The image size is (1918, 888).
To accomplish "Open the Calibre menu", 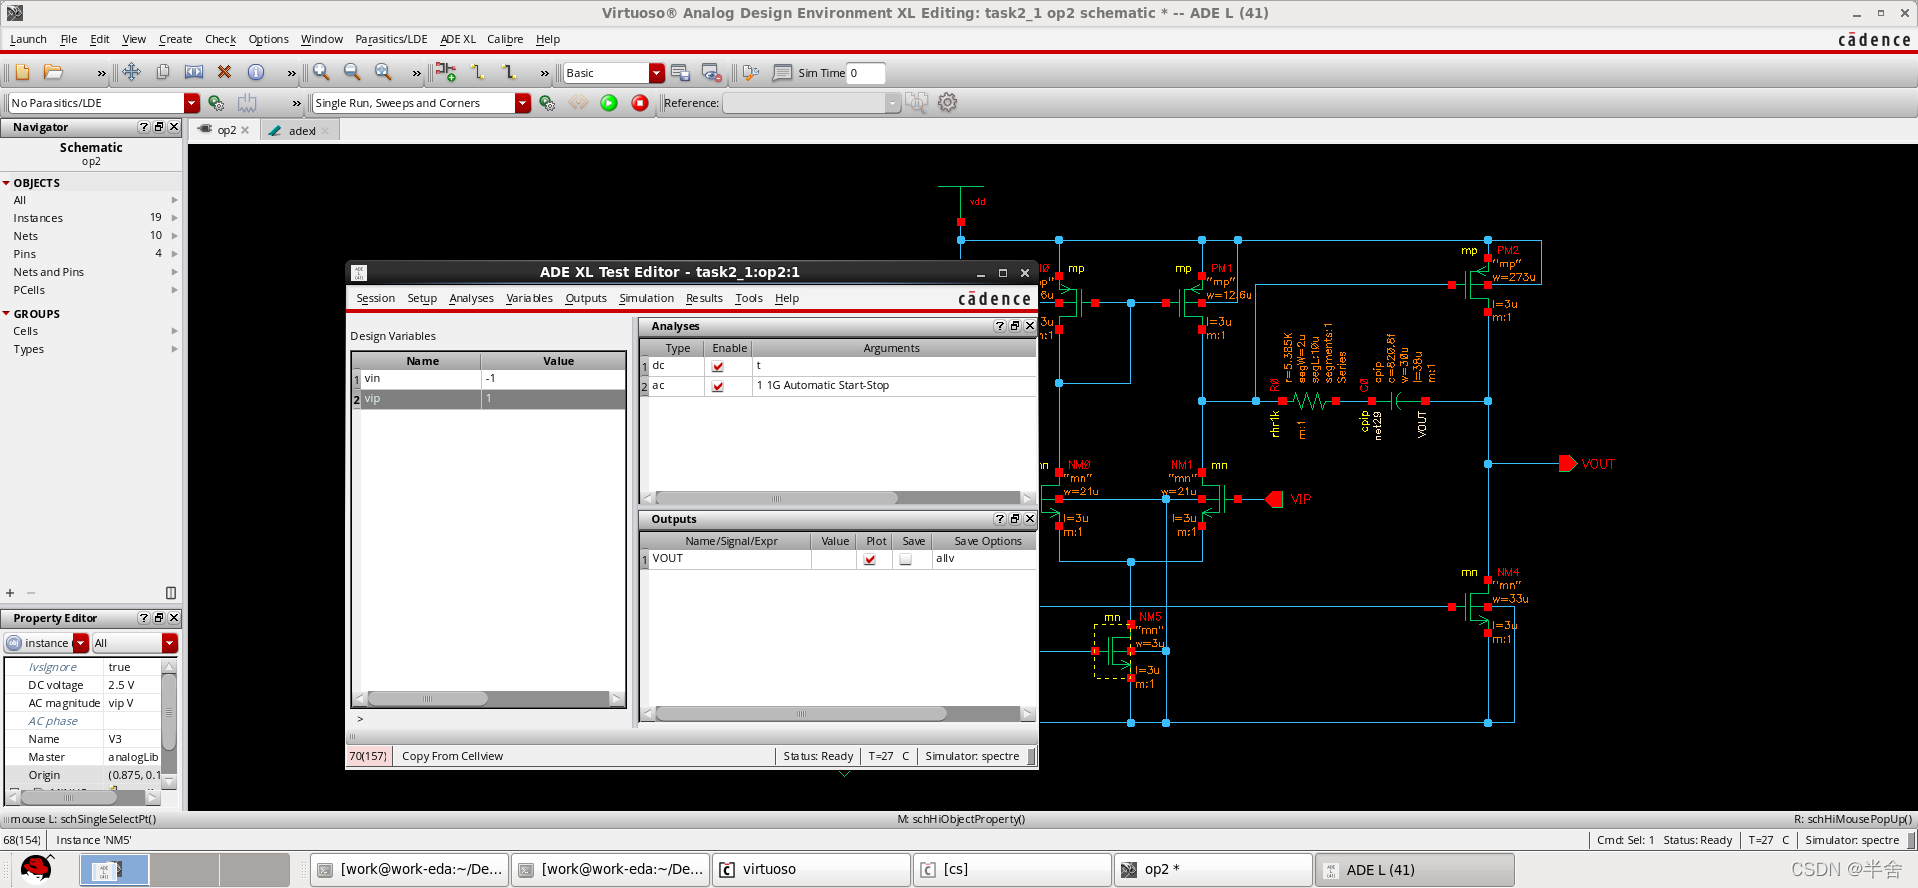I will click(505, 39).
